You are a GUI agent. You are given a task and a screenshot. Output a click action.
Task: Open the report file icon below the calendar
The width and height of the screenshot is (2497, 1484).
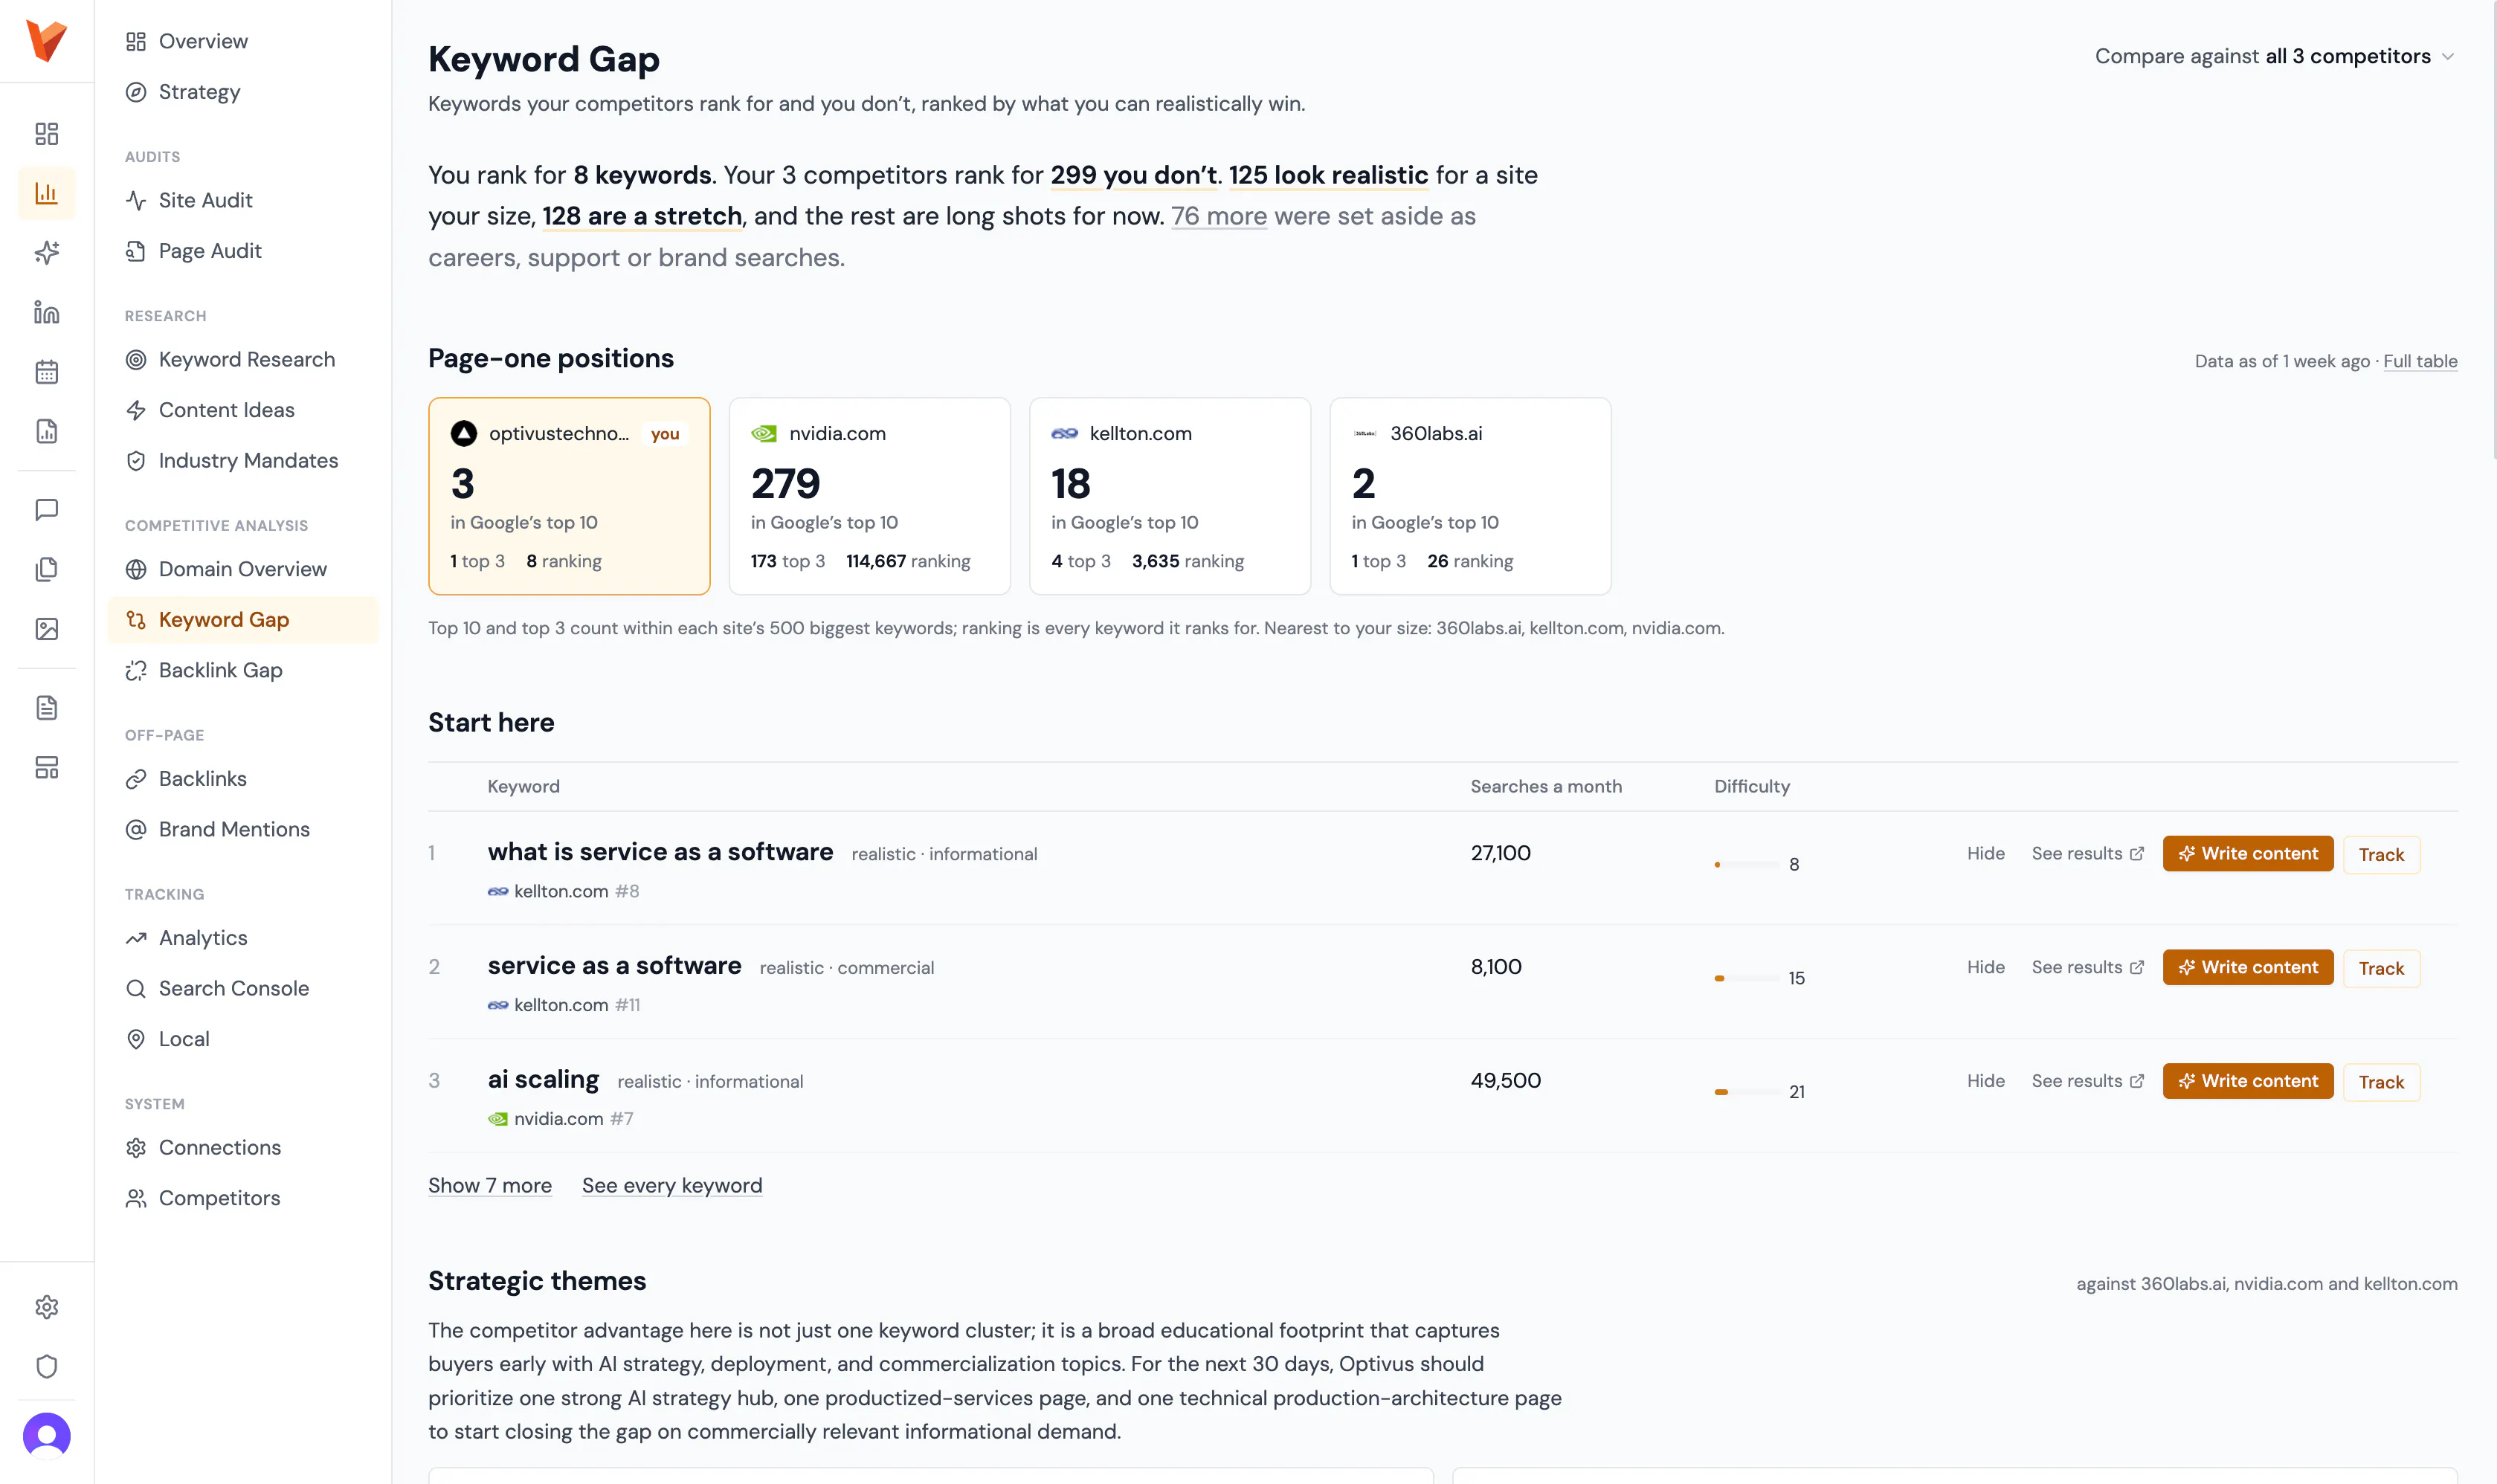(x=47, y=431)
